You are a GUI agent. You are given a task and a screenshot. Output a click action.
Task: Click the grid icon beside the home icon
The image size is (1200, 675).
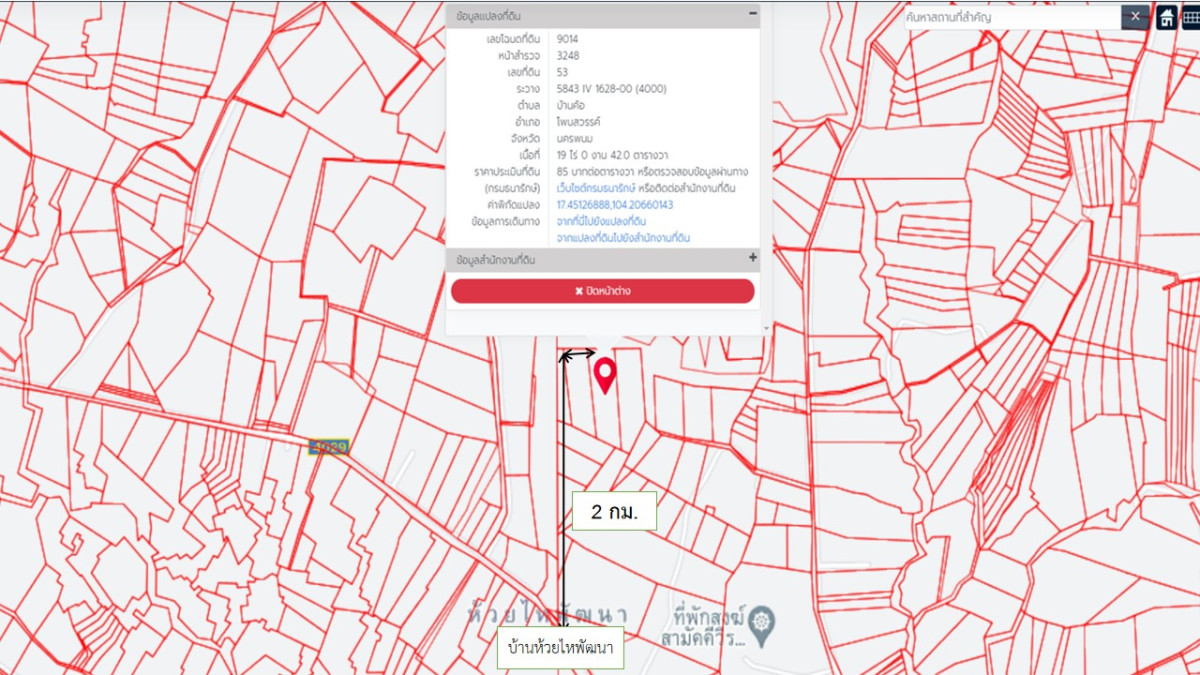pos(1190,17)
